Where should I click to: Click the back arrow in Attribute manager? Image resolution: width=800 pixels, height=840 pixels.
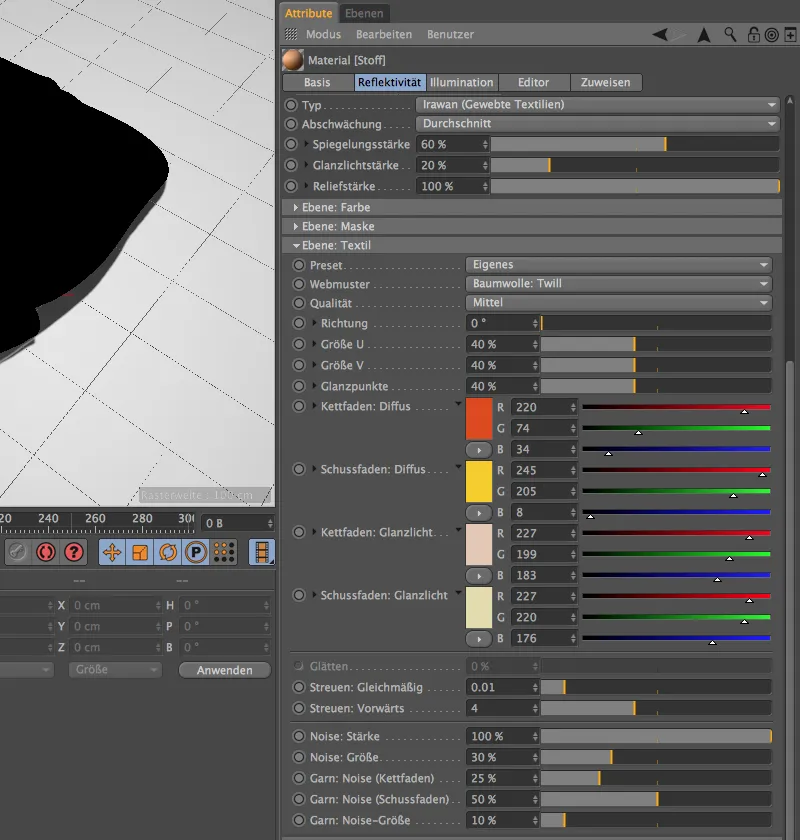660,35
